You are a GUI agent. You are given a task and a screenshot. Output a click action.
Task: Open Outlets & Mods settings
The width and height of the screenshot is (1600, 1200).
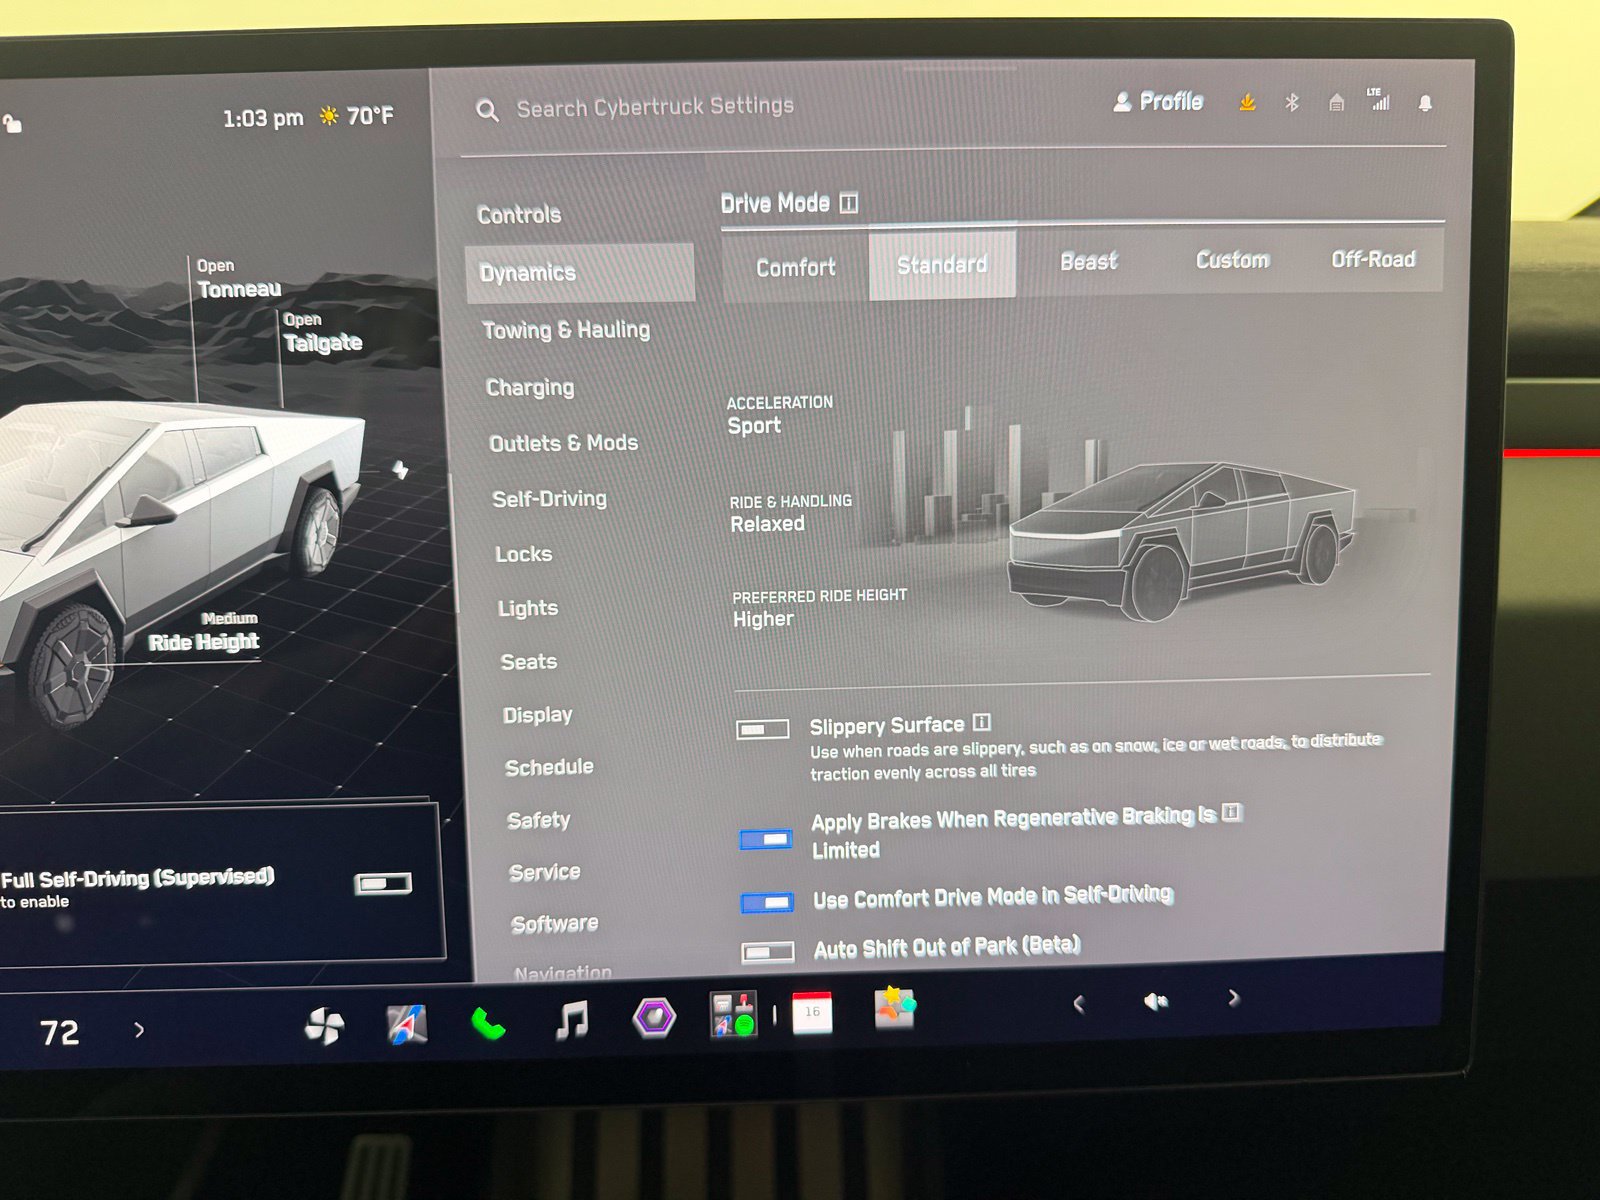pyautogui.click(x=563, y=443)
